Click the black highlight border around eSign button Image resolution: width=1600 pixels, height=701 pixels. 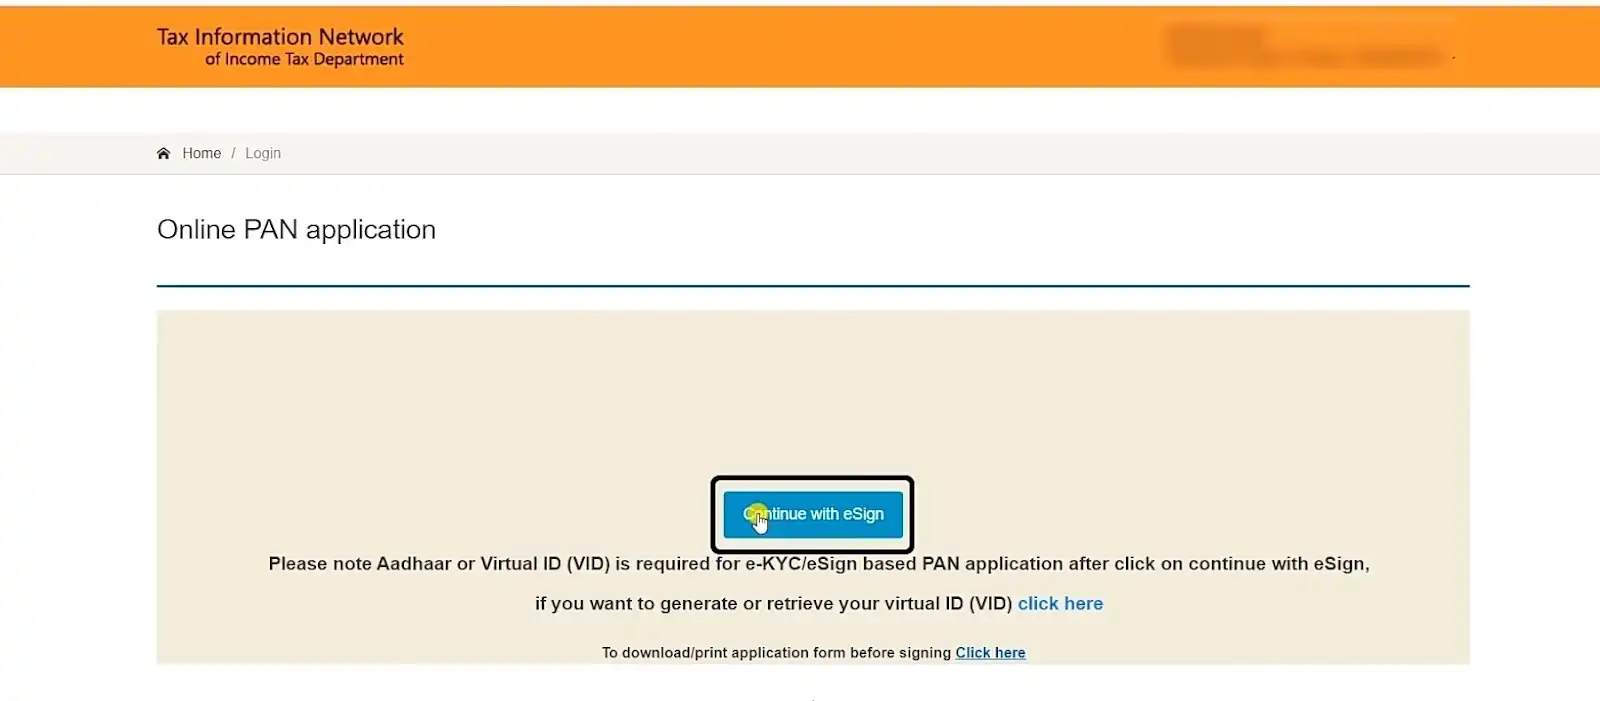813,480
